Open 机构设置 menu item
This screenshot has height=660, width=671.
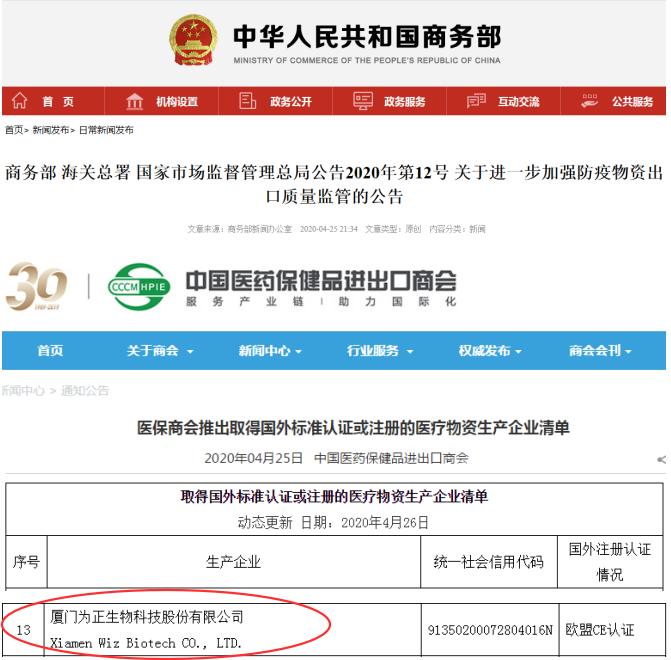177,101
